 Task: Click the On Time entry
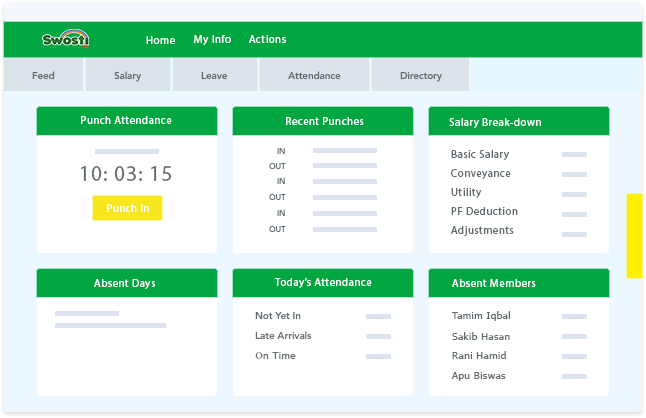(323, 355)
